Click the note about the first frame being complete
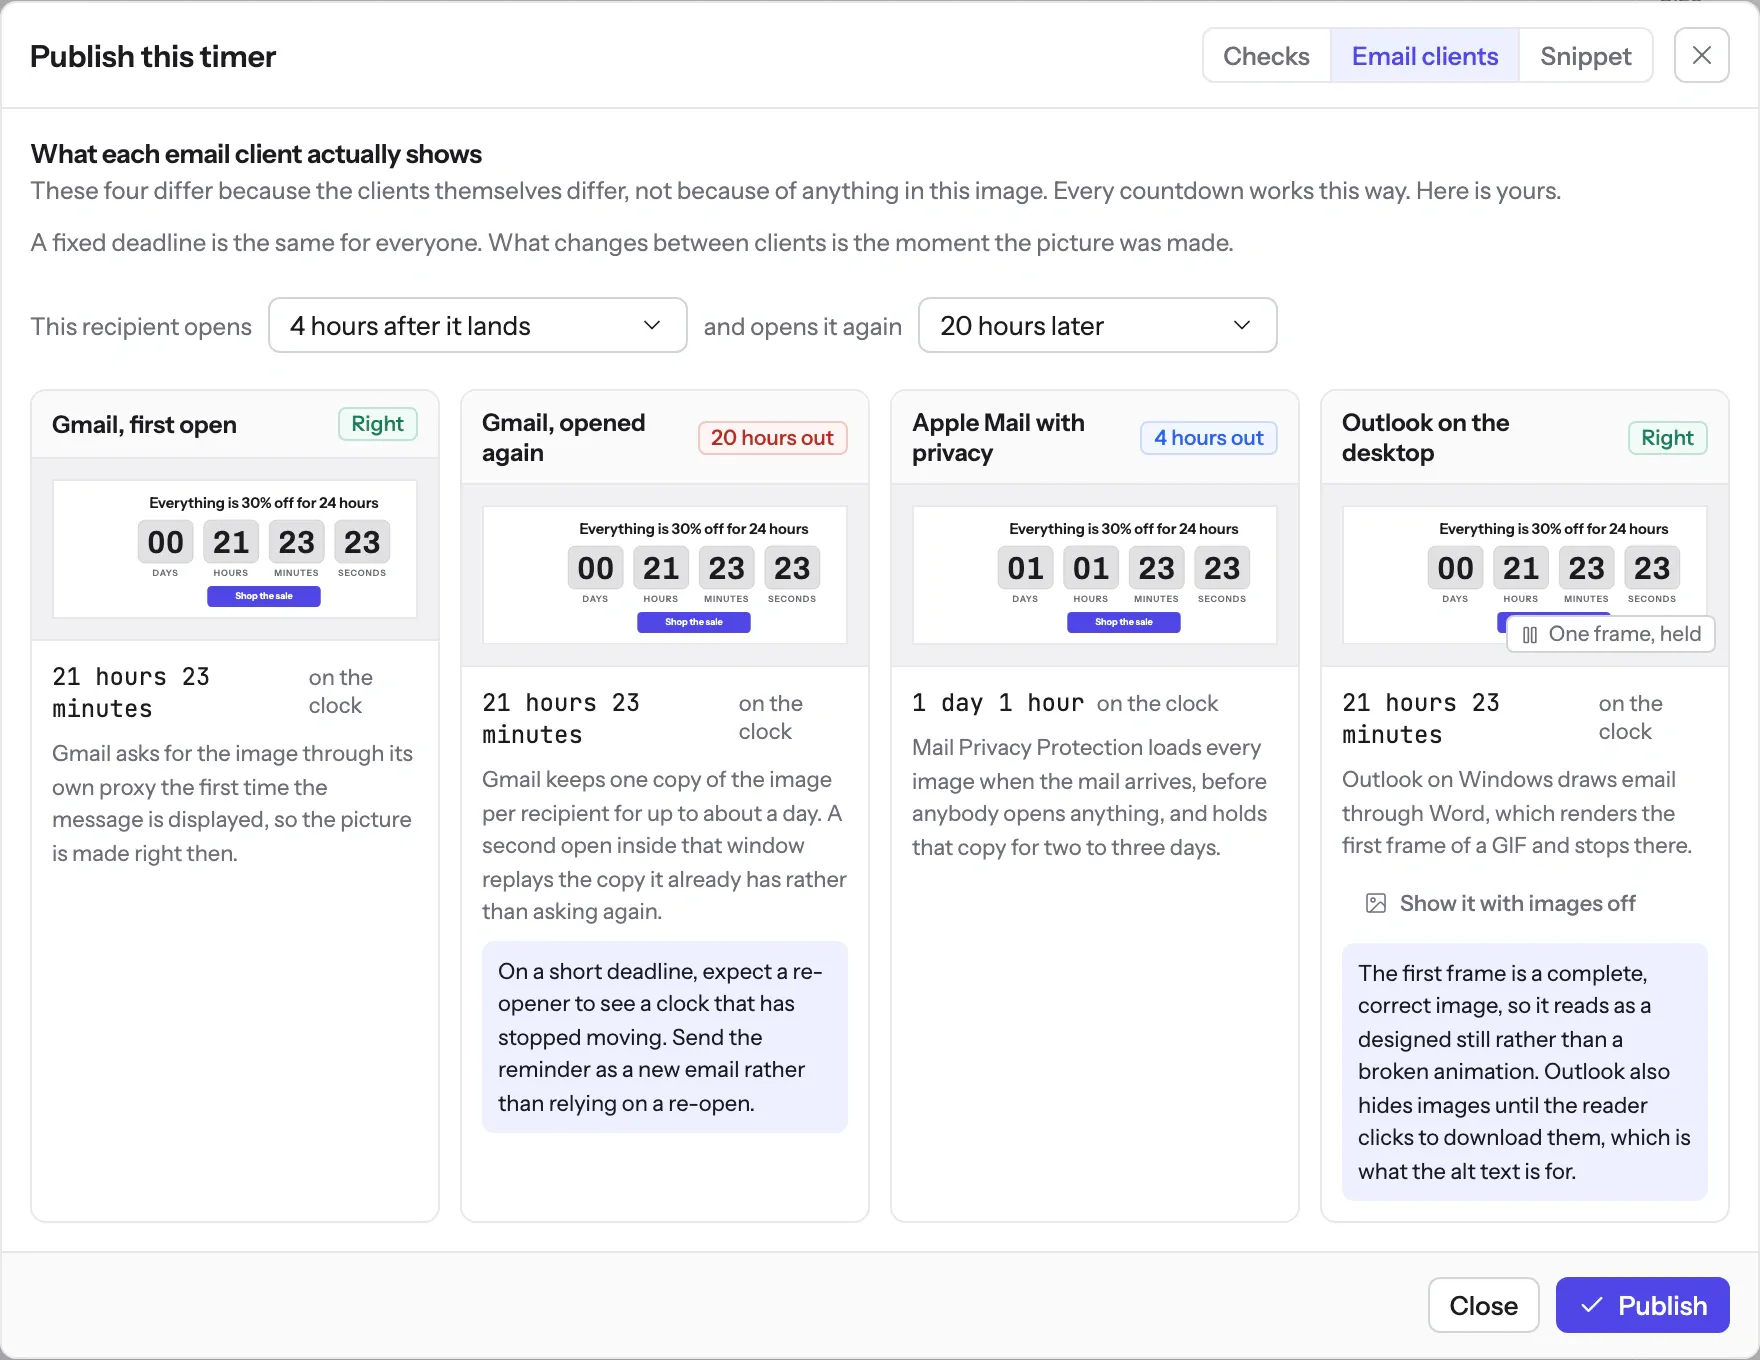Viewport: 1760px width, 1360px height. (1525, 1072)
